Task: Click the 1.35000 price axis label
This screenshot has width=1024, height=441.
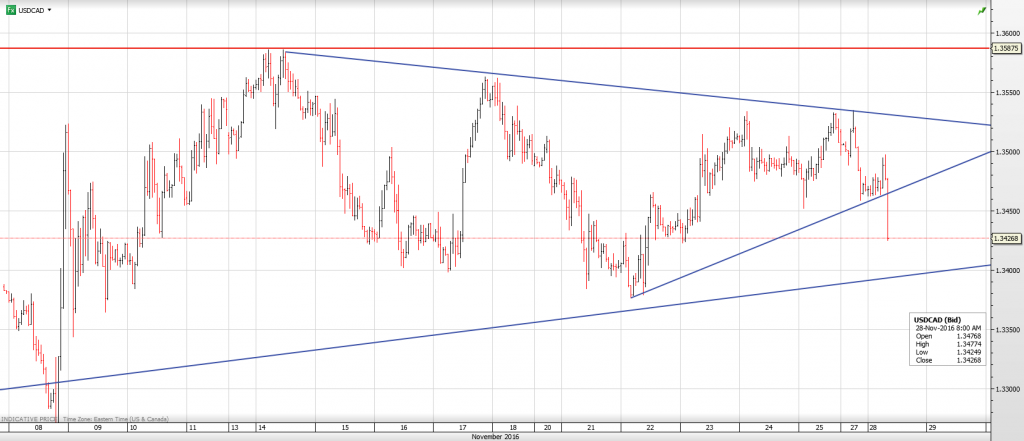Action: click(1007, 152)
